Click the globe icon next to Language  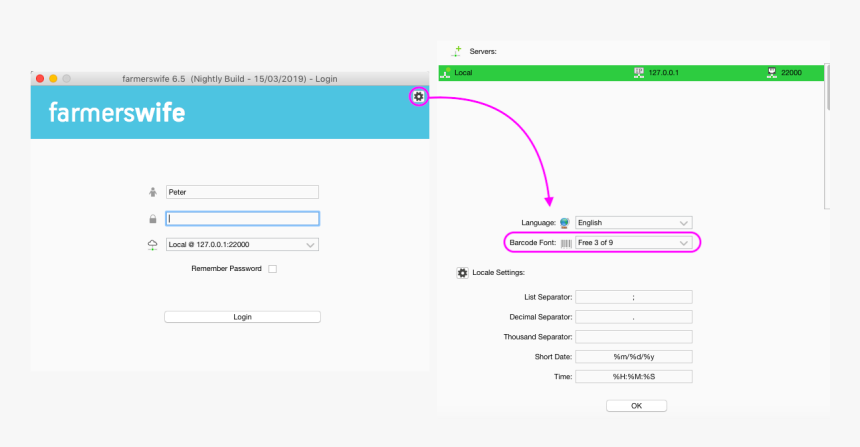tap(564, 223)
